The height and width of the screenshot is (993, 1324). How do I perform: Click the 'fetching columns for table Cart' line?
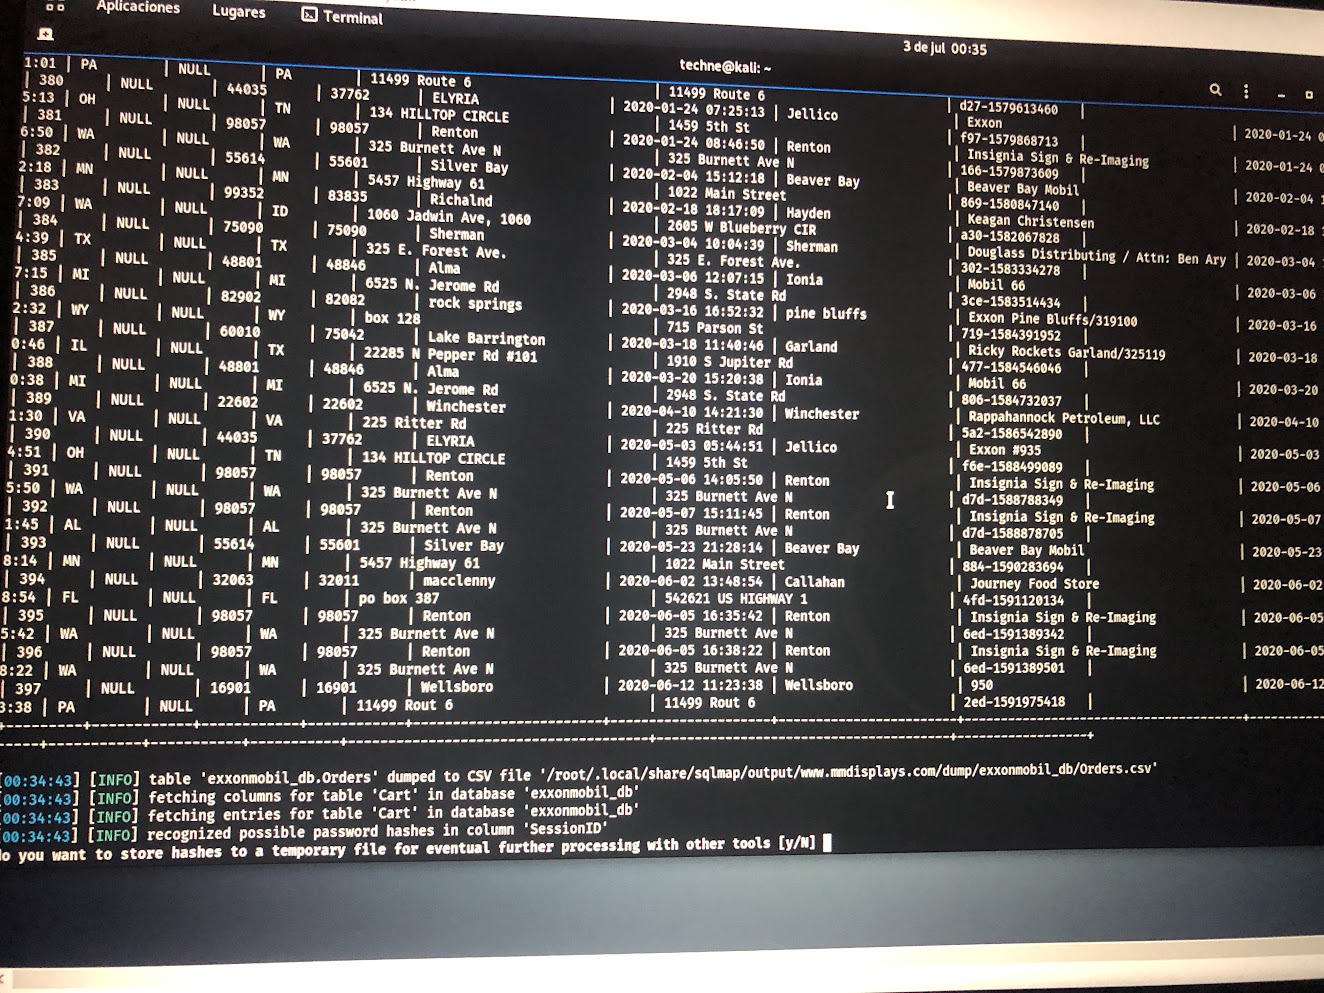(x=319, y=795)
